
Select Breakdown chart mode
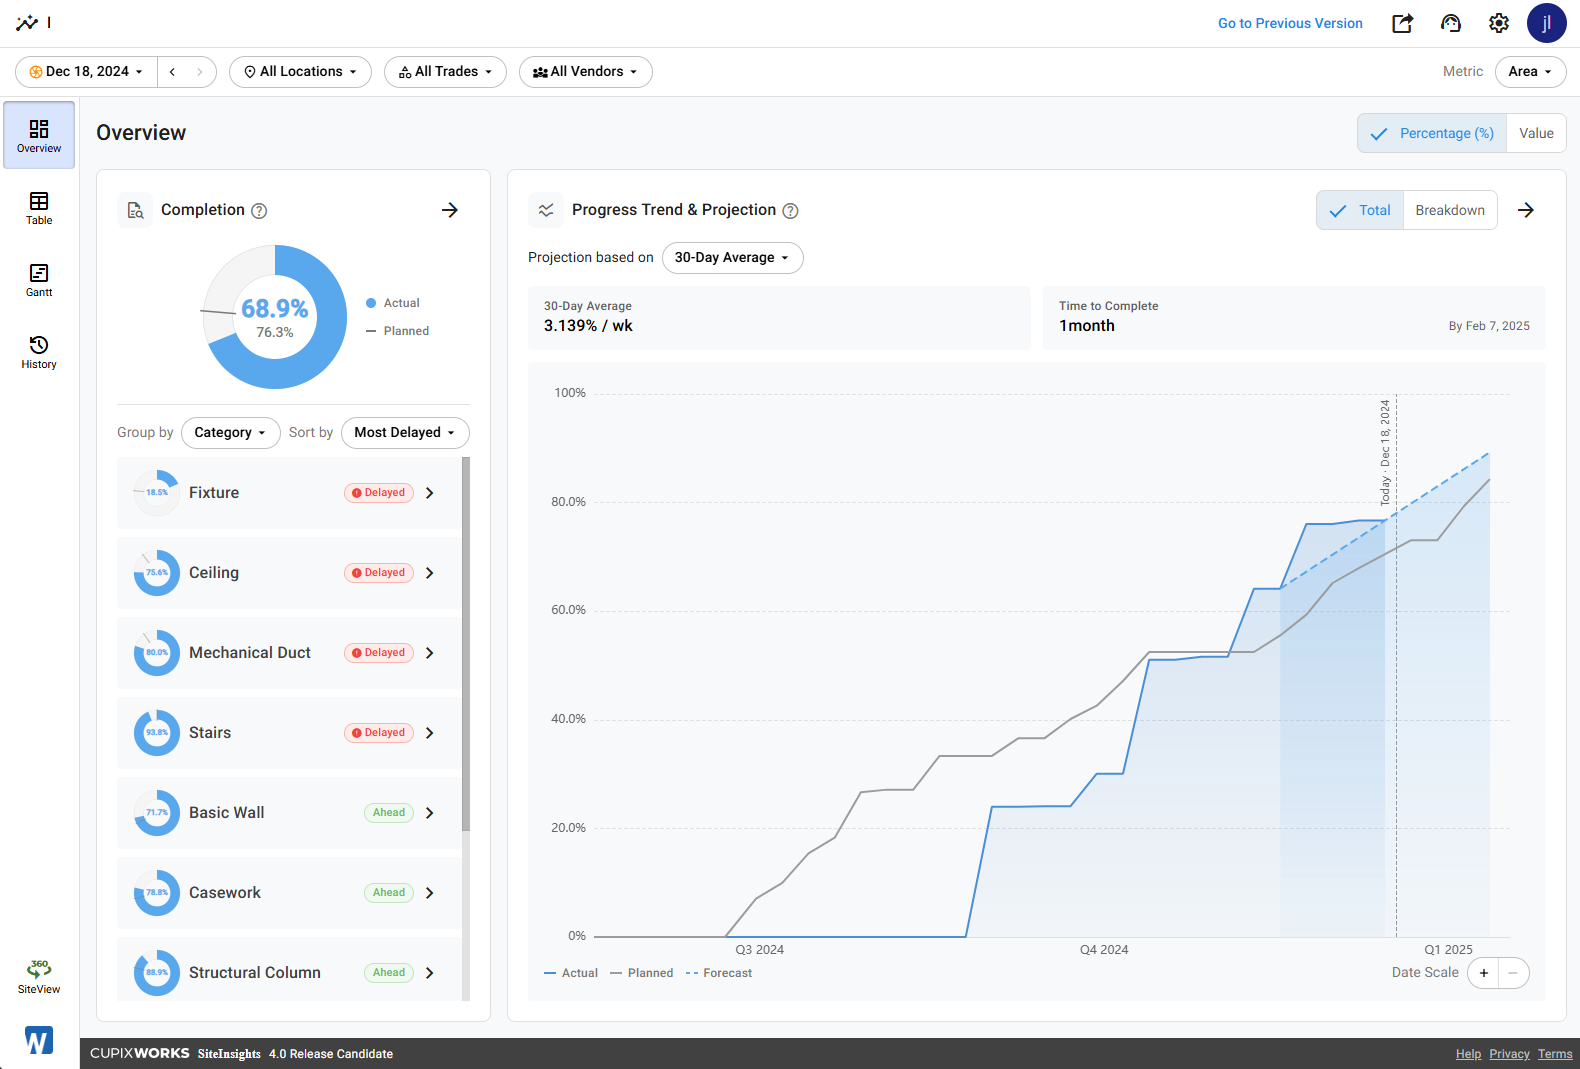pyautogui.click(x=1450, y=210)
